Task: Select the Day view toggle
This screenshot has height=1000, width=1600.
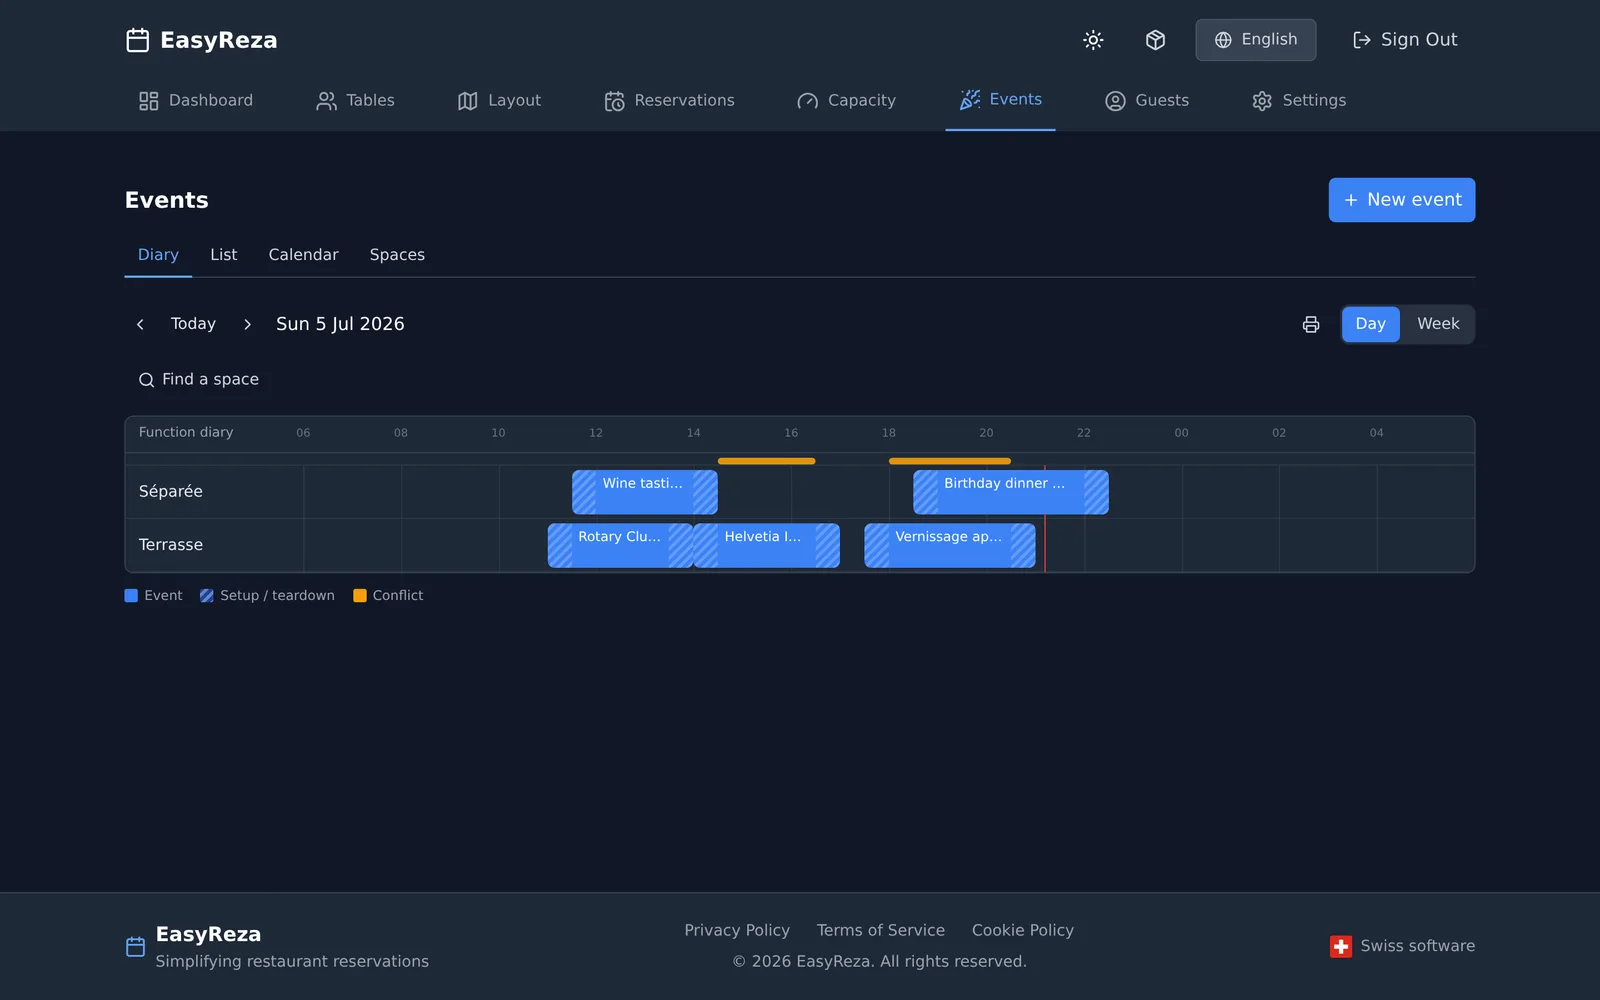Action: (1370, 324)
